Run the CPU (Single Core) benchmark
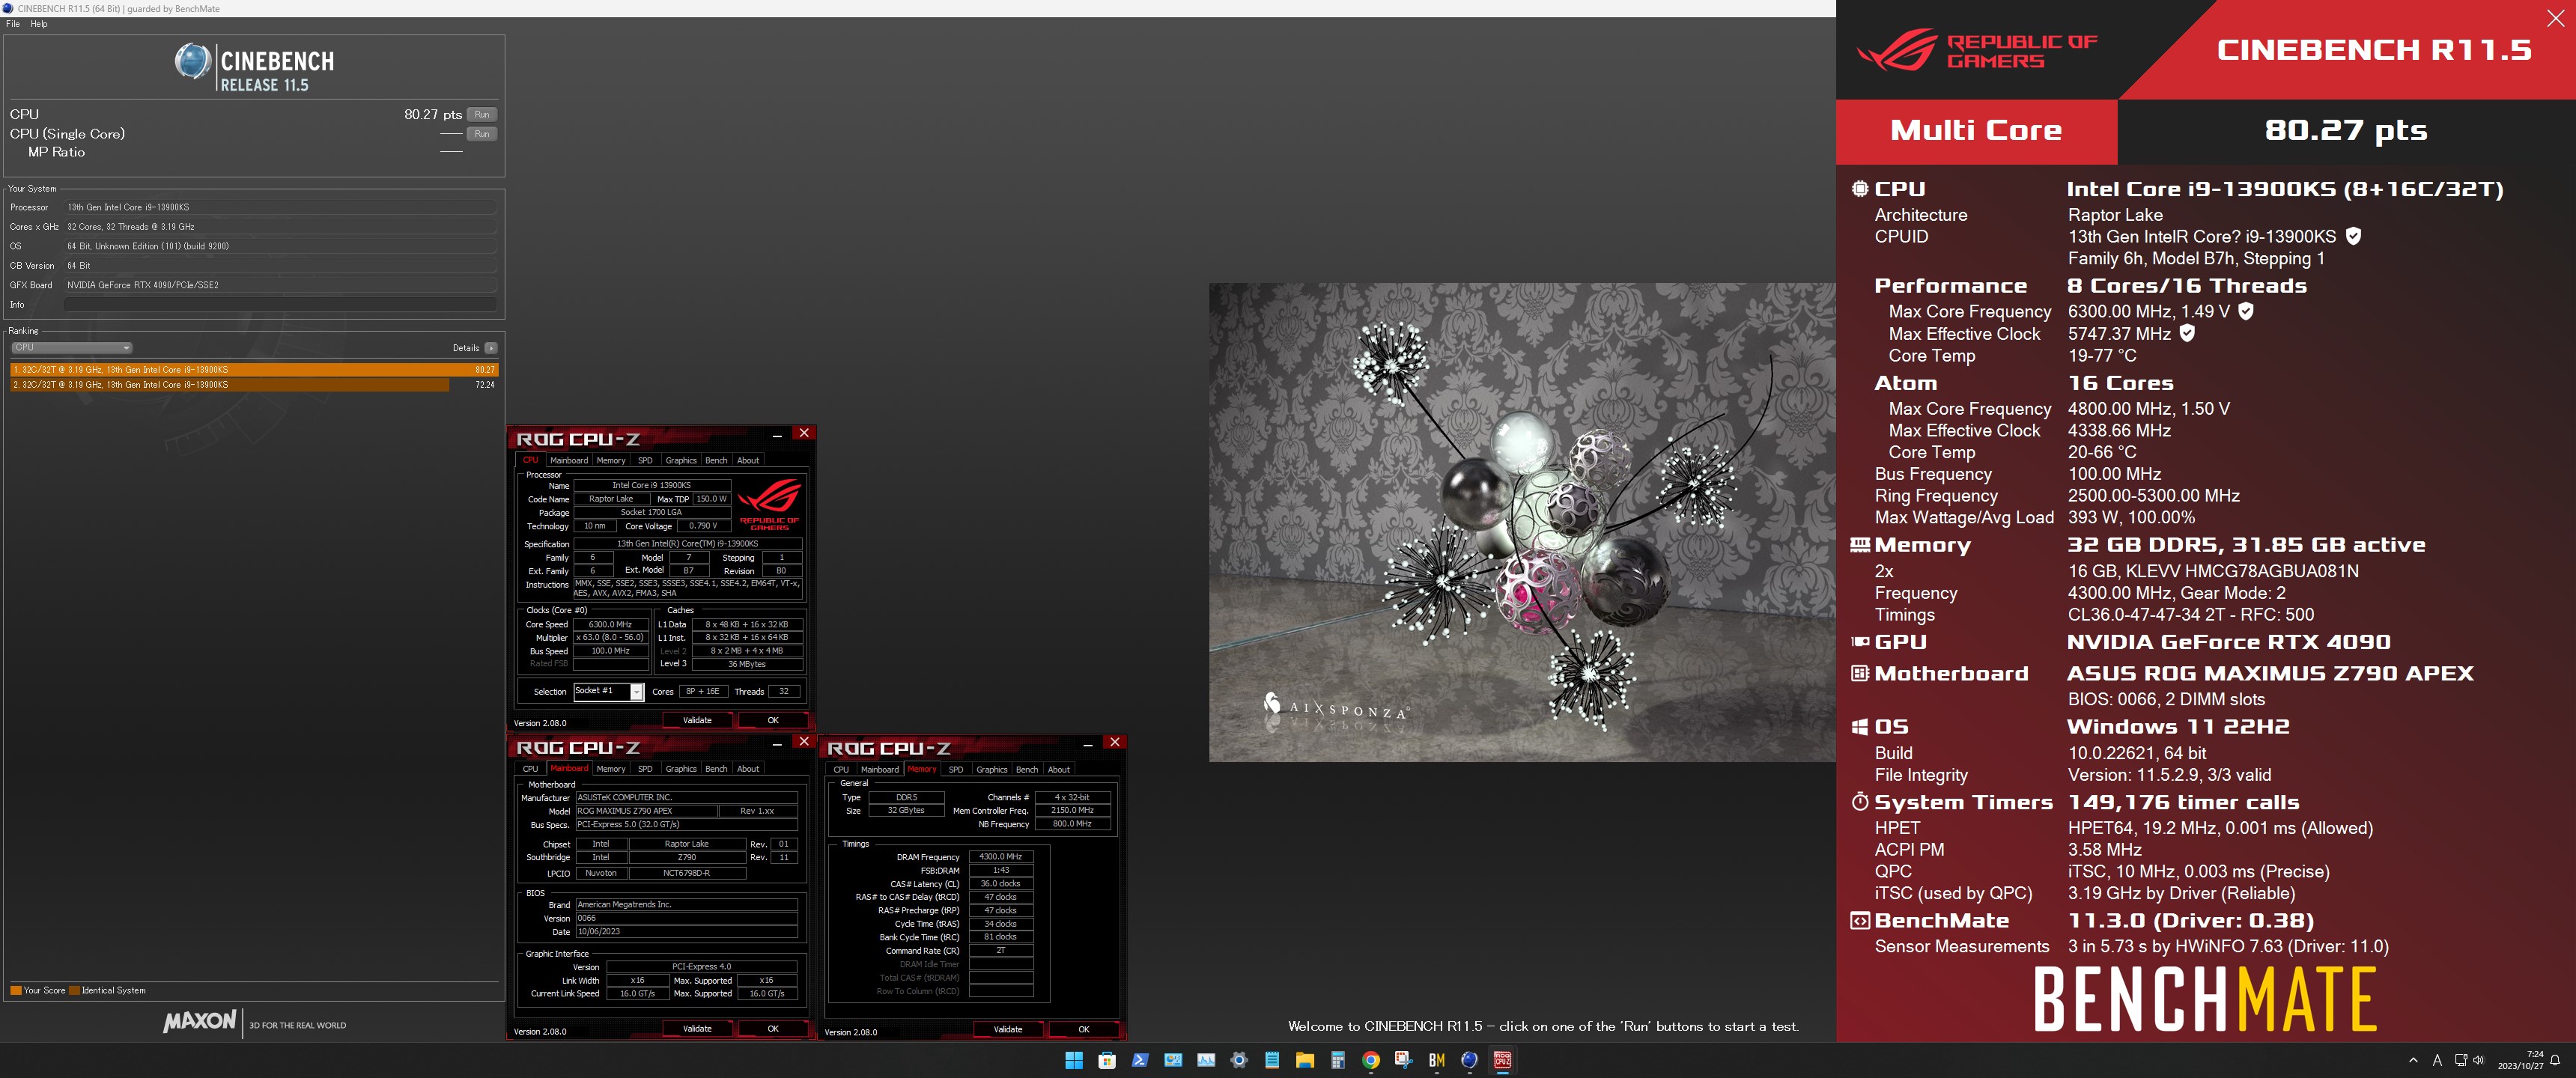 tap(482, 134)
